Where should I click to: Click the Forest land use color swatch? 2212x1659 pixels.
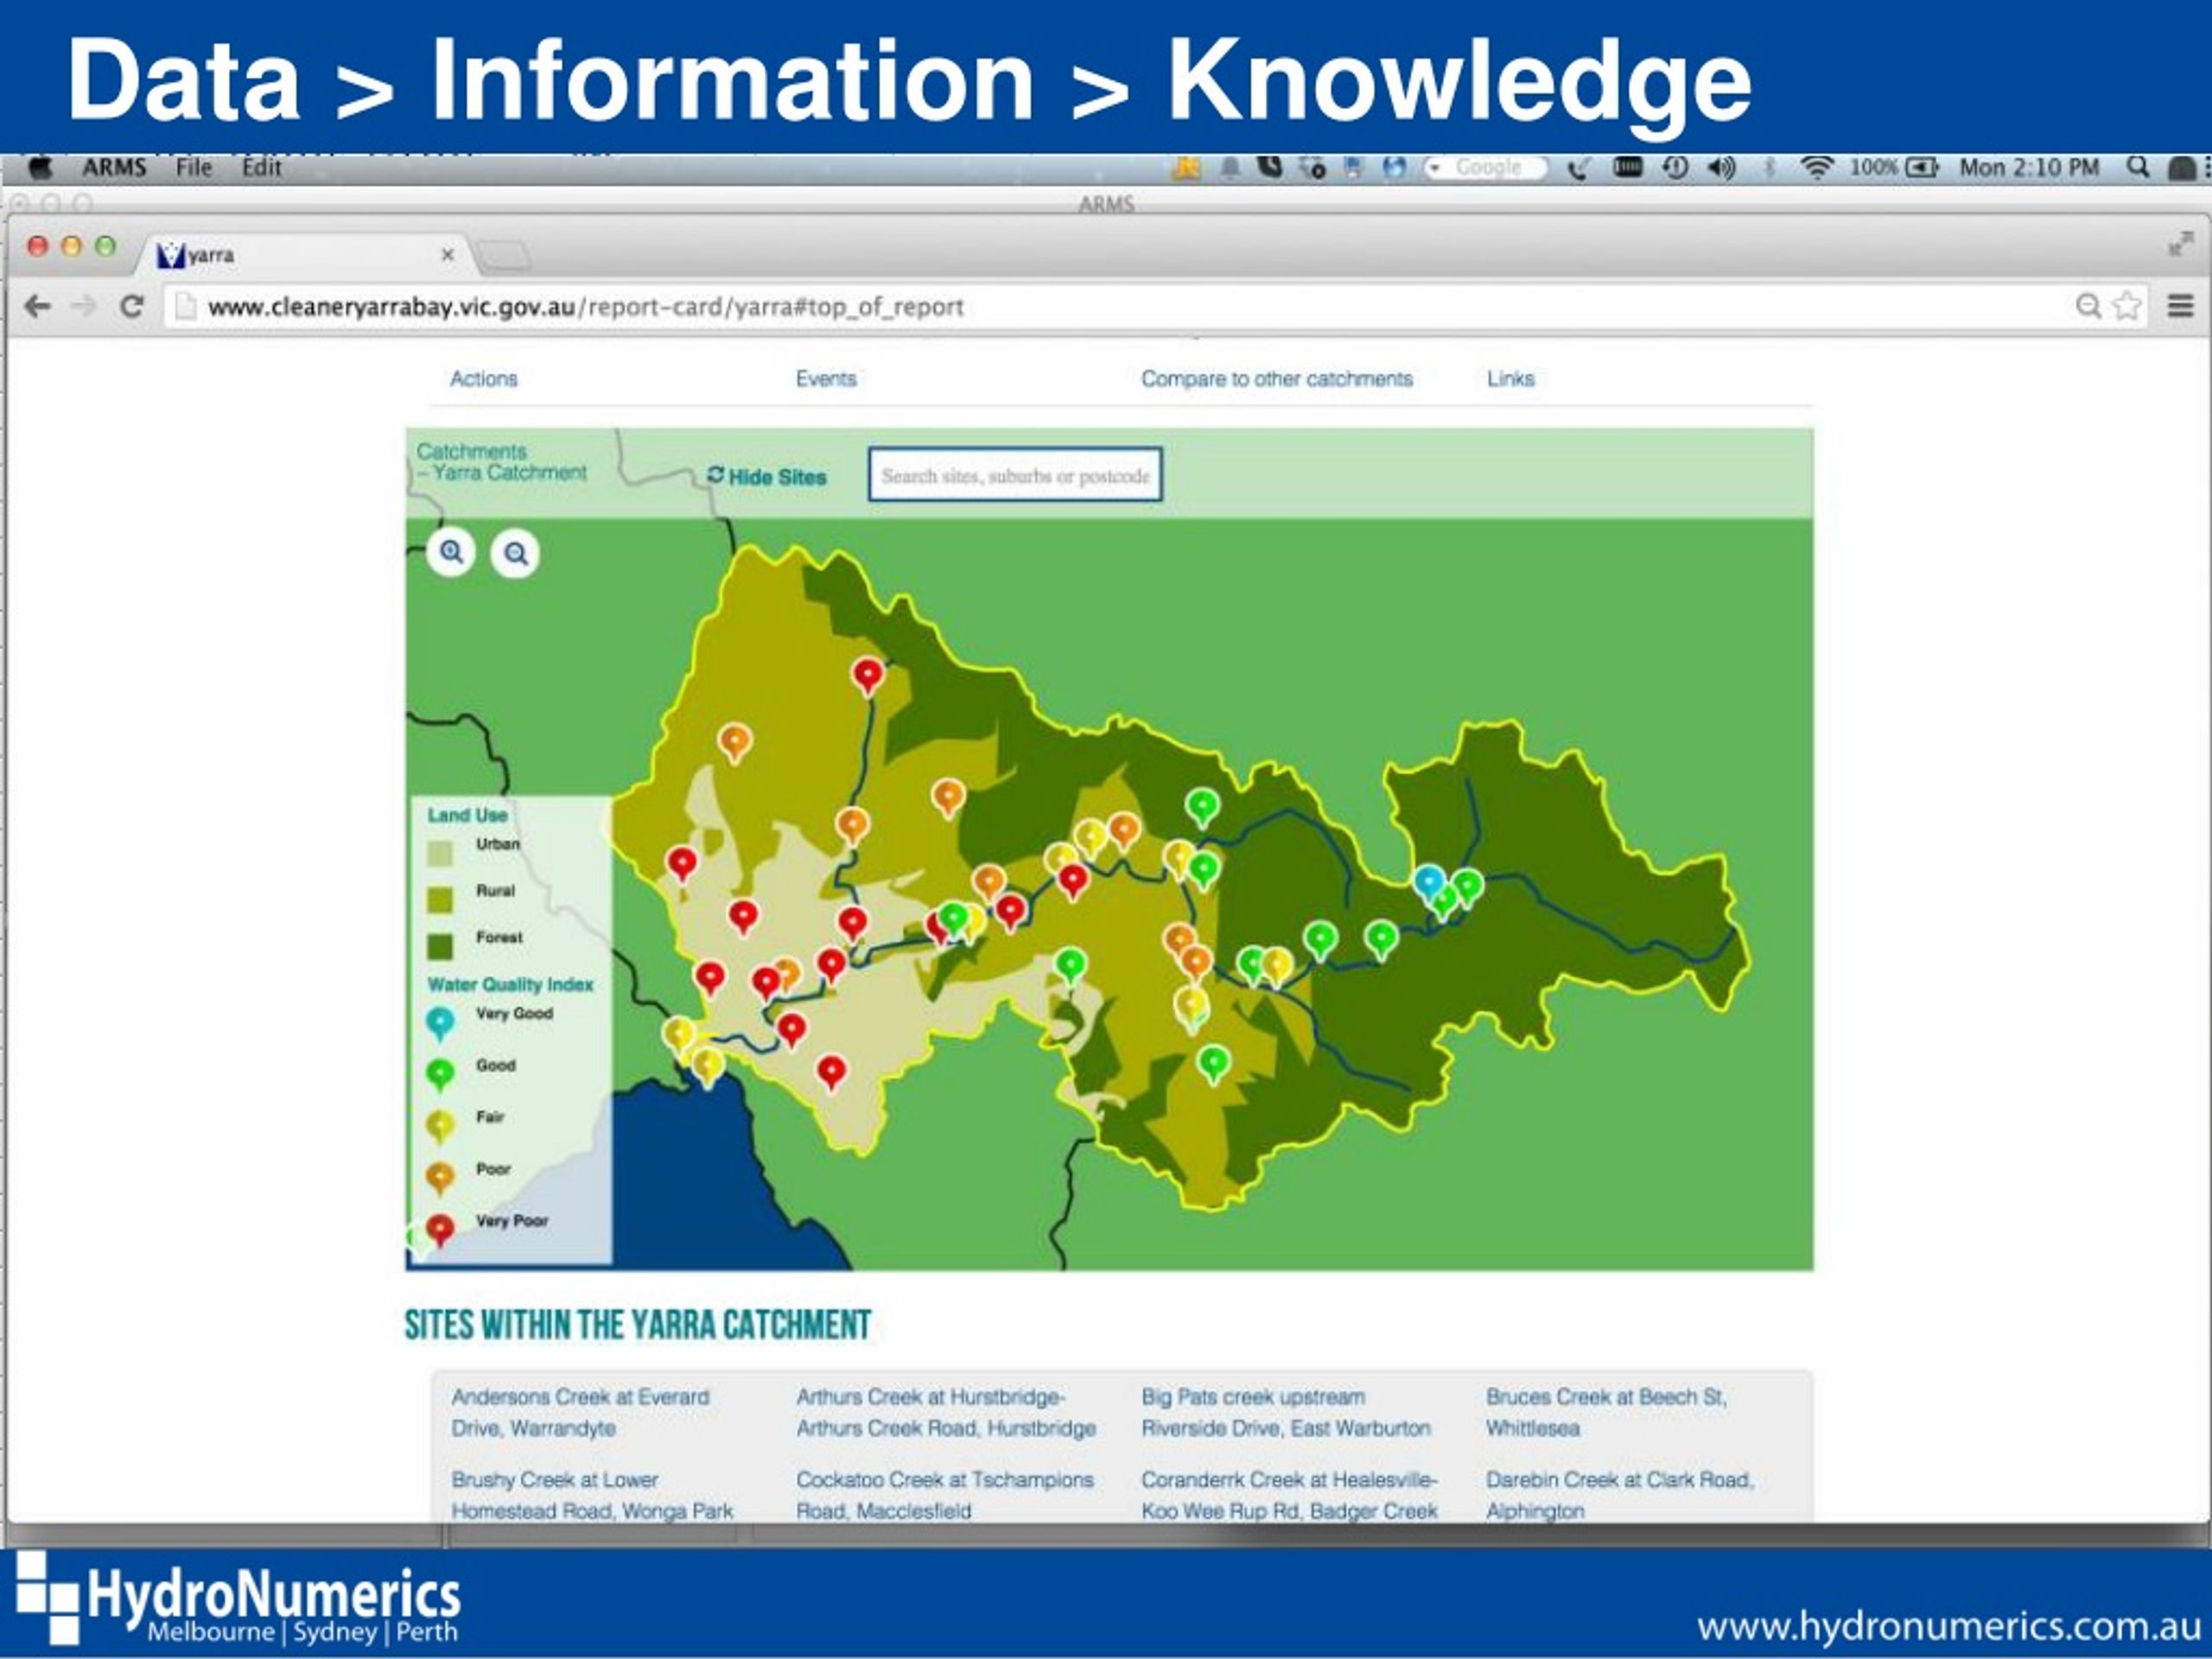(x=440, y=946)
